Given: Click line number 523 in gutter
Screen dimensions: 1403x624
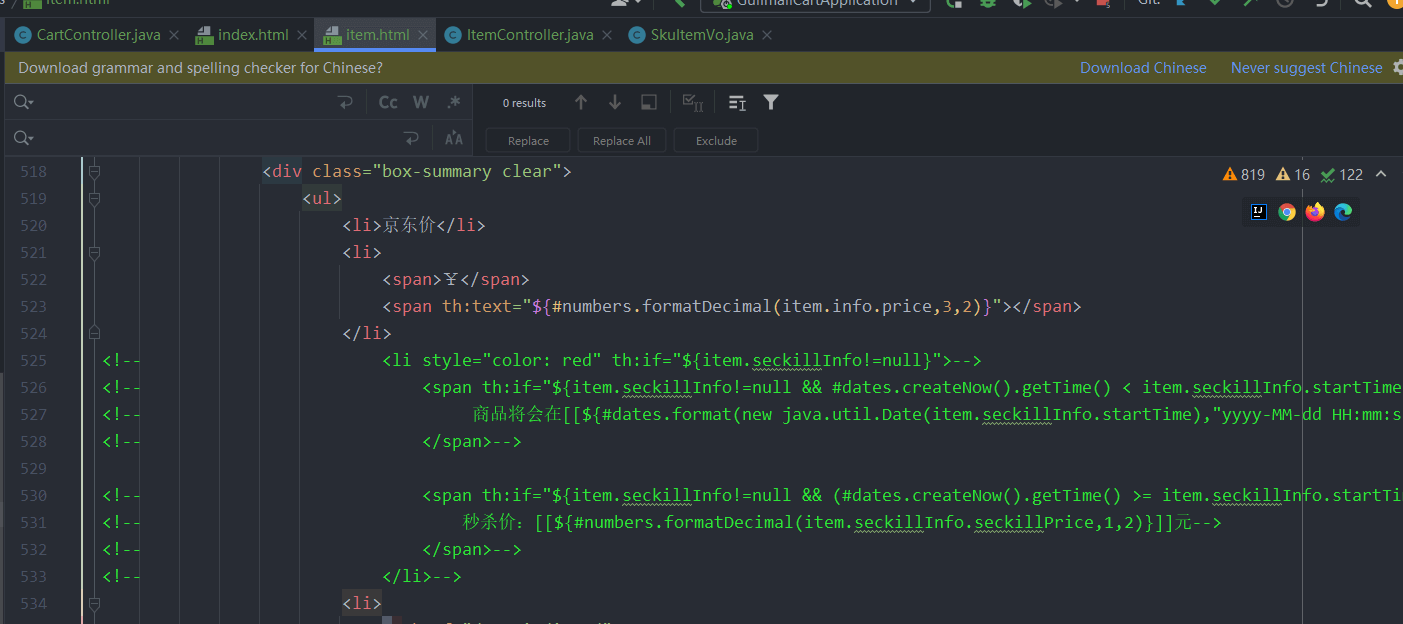Looking at the screenshot, I should coord(33,307).
